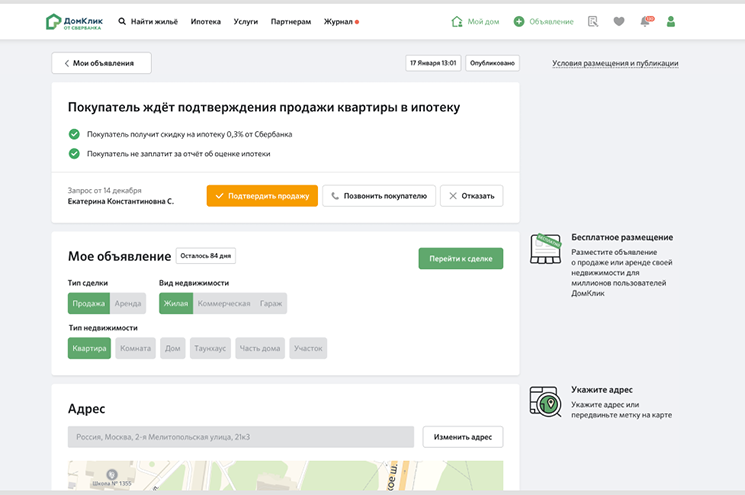Screen dimensions: 745x495
Task: Open the Журнал menu item
Action: tap(338, 21)
